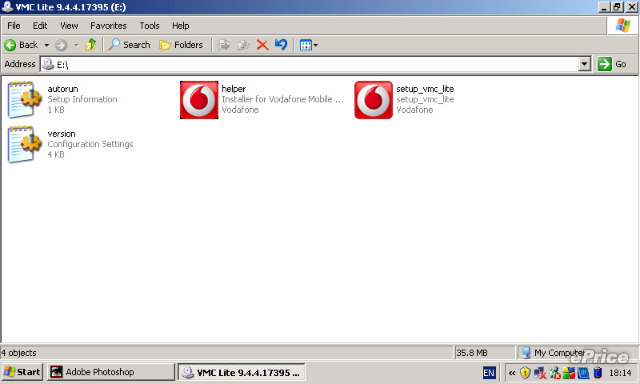Click the VMC Lite taskbar button
Image resolution: width=640 pixels, height=384 pixels.
point(241,372)
